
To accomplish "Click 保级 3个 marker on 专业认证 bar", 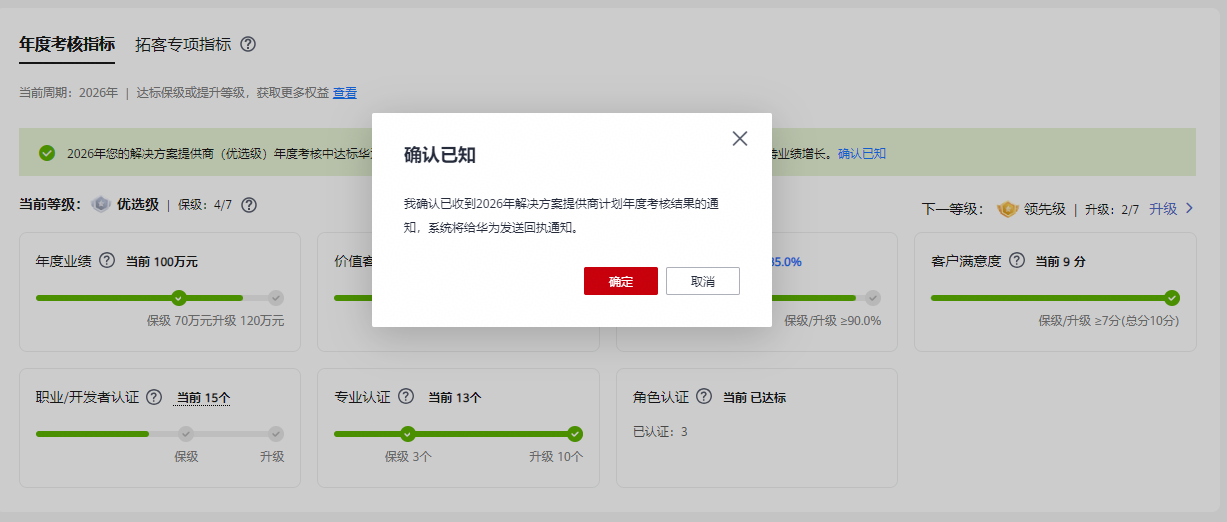I will (408, 433).
